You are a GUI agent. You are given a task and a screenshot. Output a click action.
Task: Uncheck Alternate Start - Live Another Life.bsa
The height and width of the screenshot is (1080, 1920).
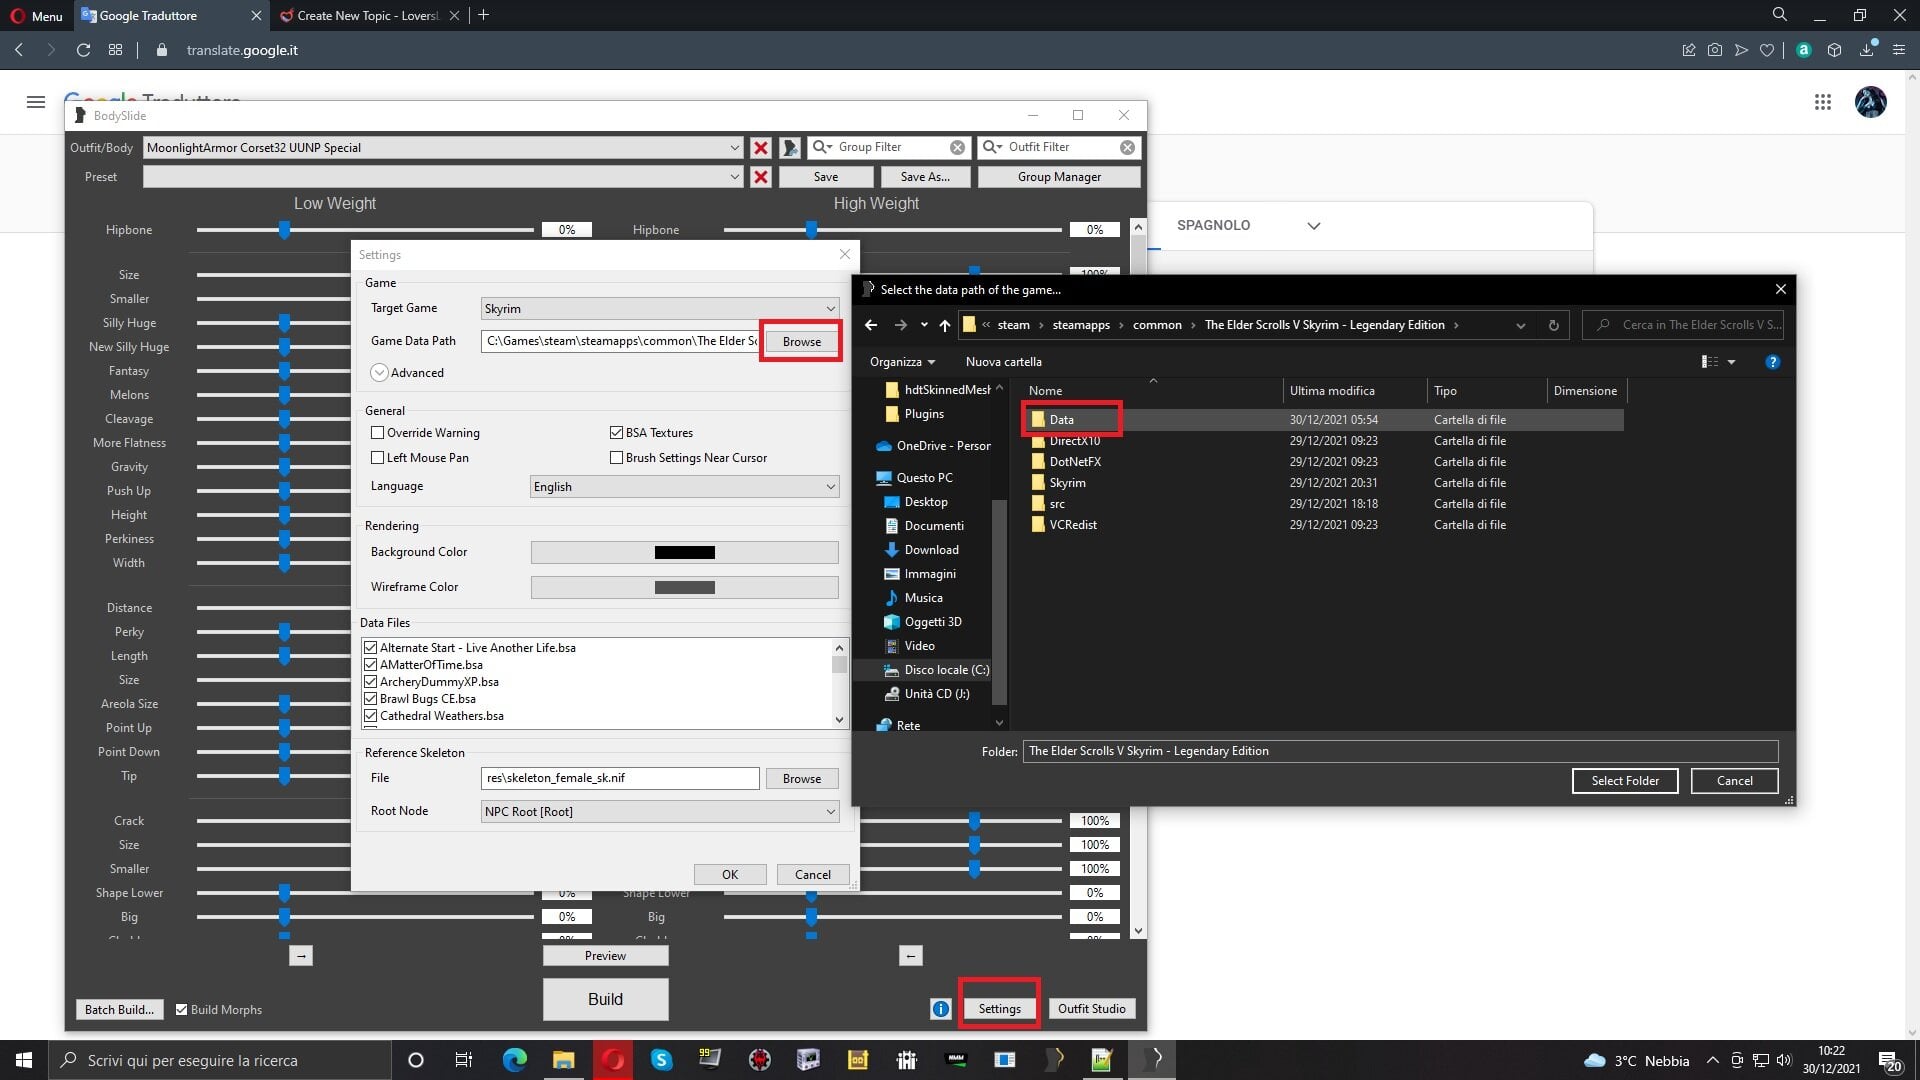(x=370, y=648)
